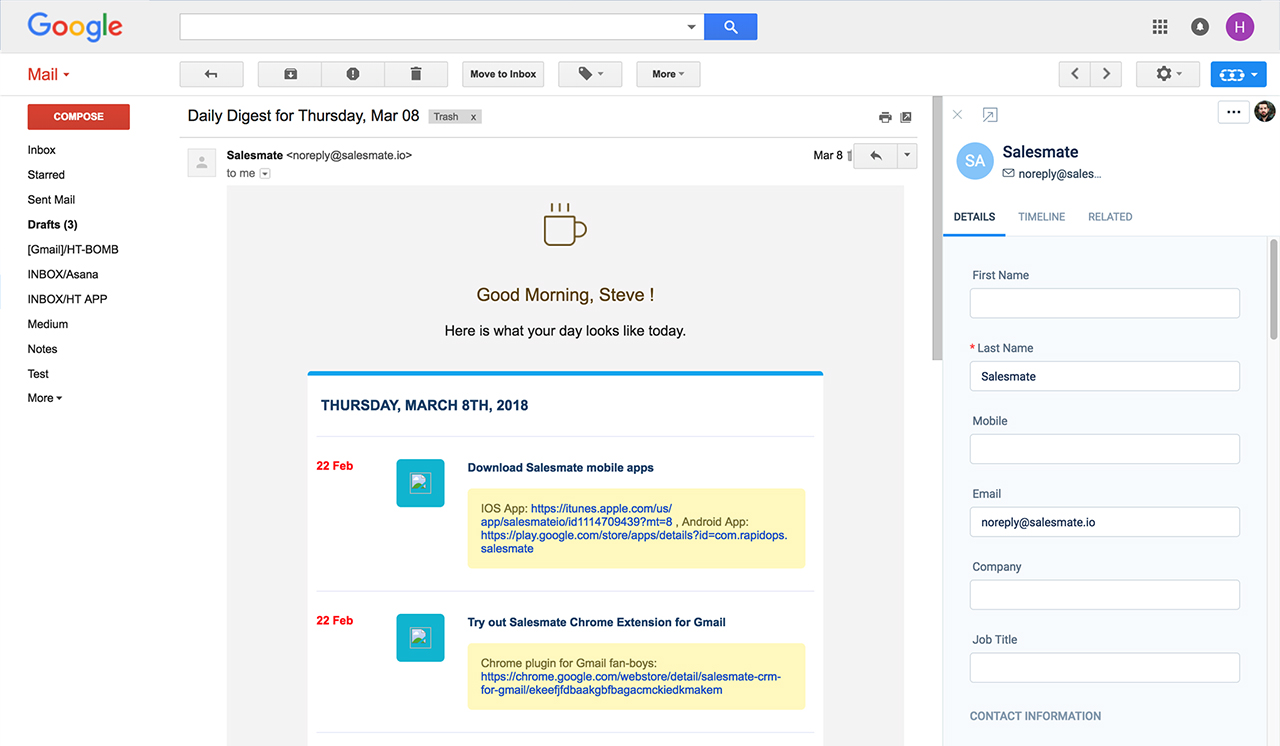Open the Notes label
Viewport: 1280px width, 746px height.
click(42, 349)
